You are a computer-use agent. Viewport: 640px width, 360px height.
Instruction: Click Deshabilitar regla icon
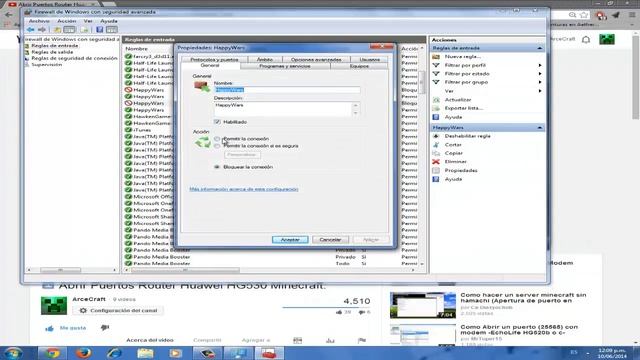coord(436,136)
